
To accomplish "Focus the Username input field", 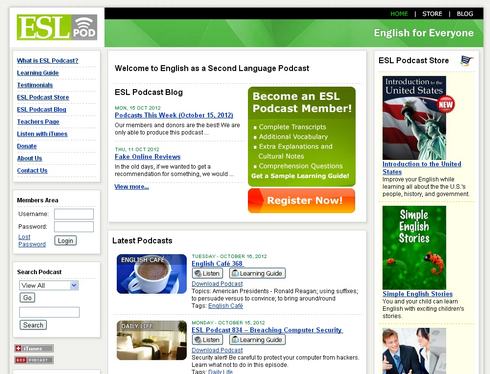I will point(74,214).
